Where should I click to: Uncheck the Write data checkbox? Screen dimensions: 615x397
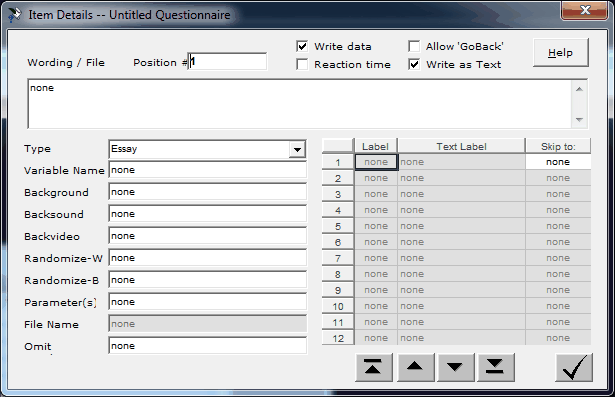[302, 46]
